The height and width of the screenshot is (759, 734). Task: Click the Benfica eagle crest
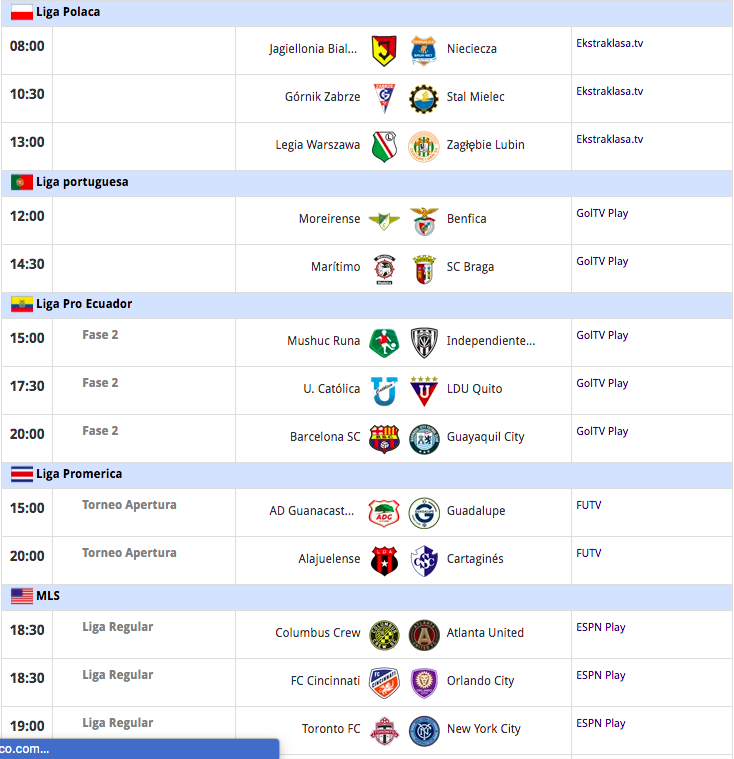pyautogui.click(x=424, y=221)
